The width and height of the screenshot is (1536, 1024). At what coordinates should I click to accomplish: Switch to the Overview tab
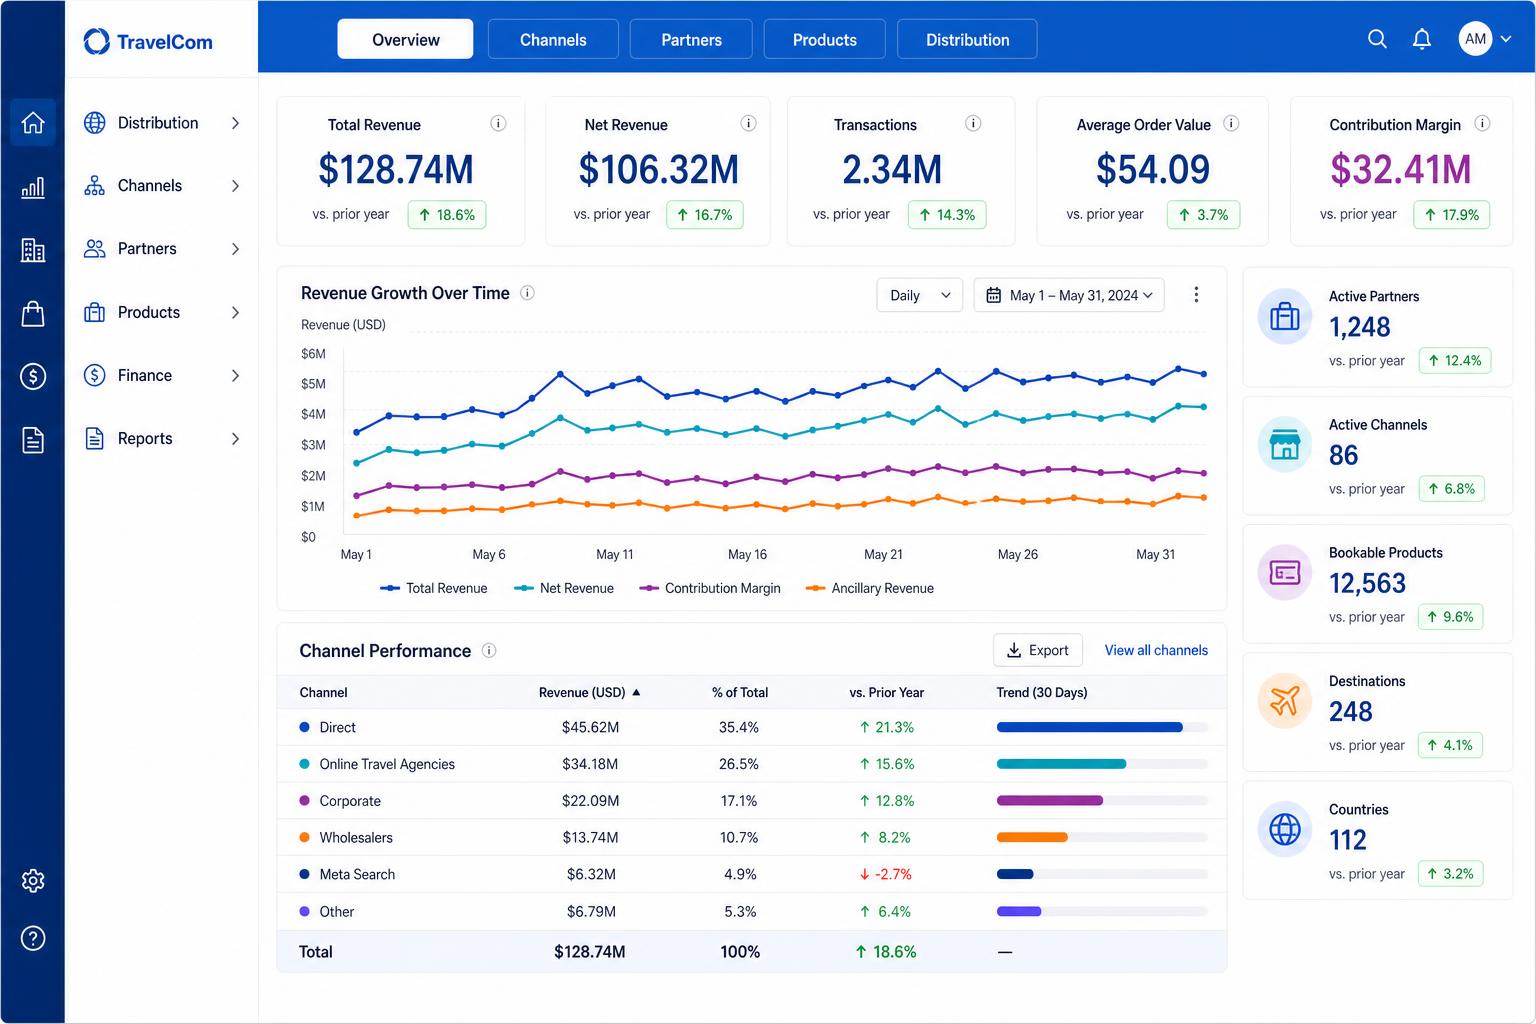(405, 39)
